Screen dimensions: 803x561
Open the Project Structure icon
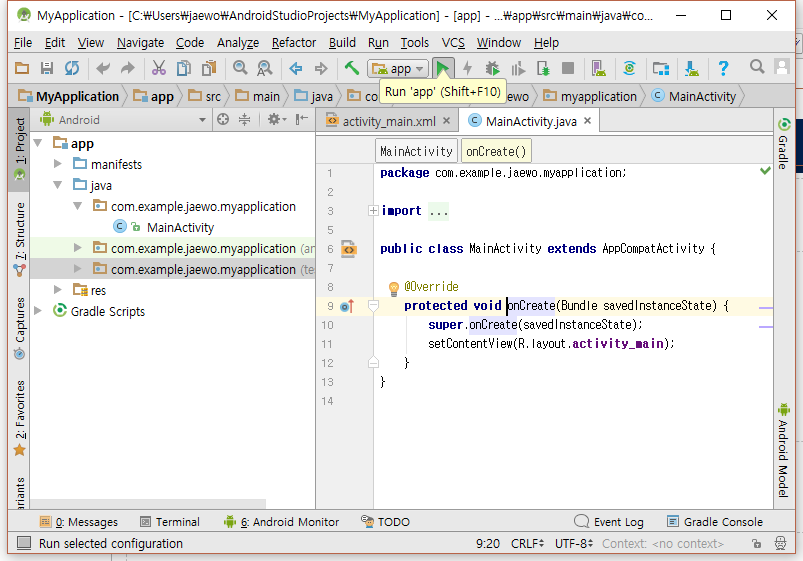pyautogui.click(x=661, y=68)
